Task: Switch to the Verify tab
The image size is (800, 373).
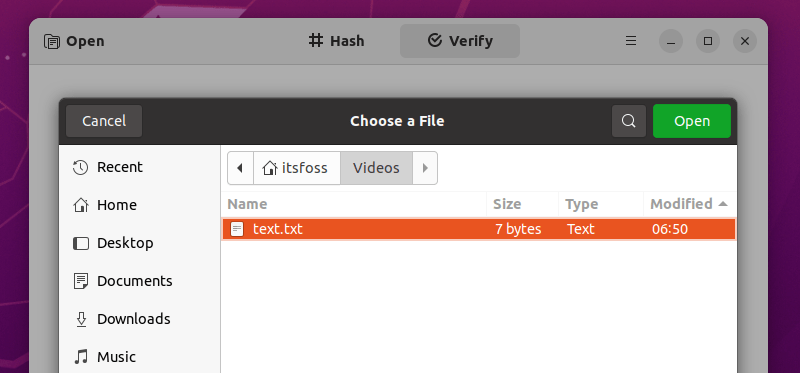Action: 460,41
